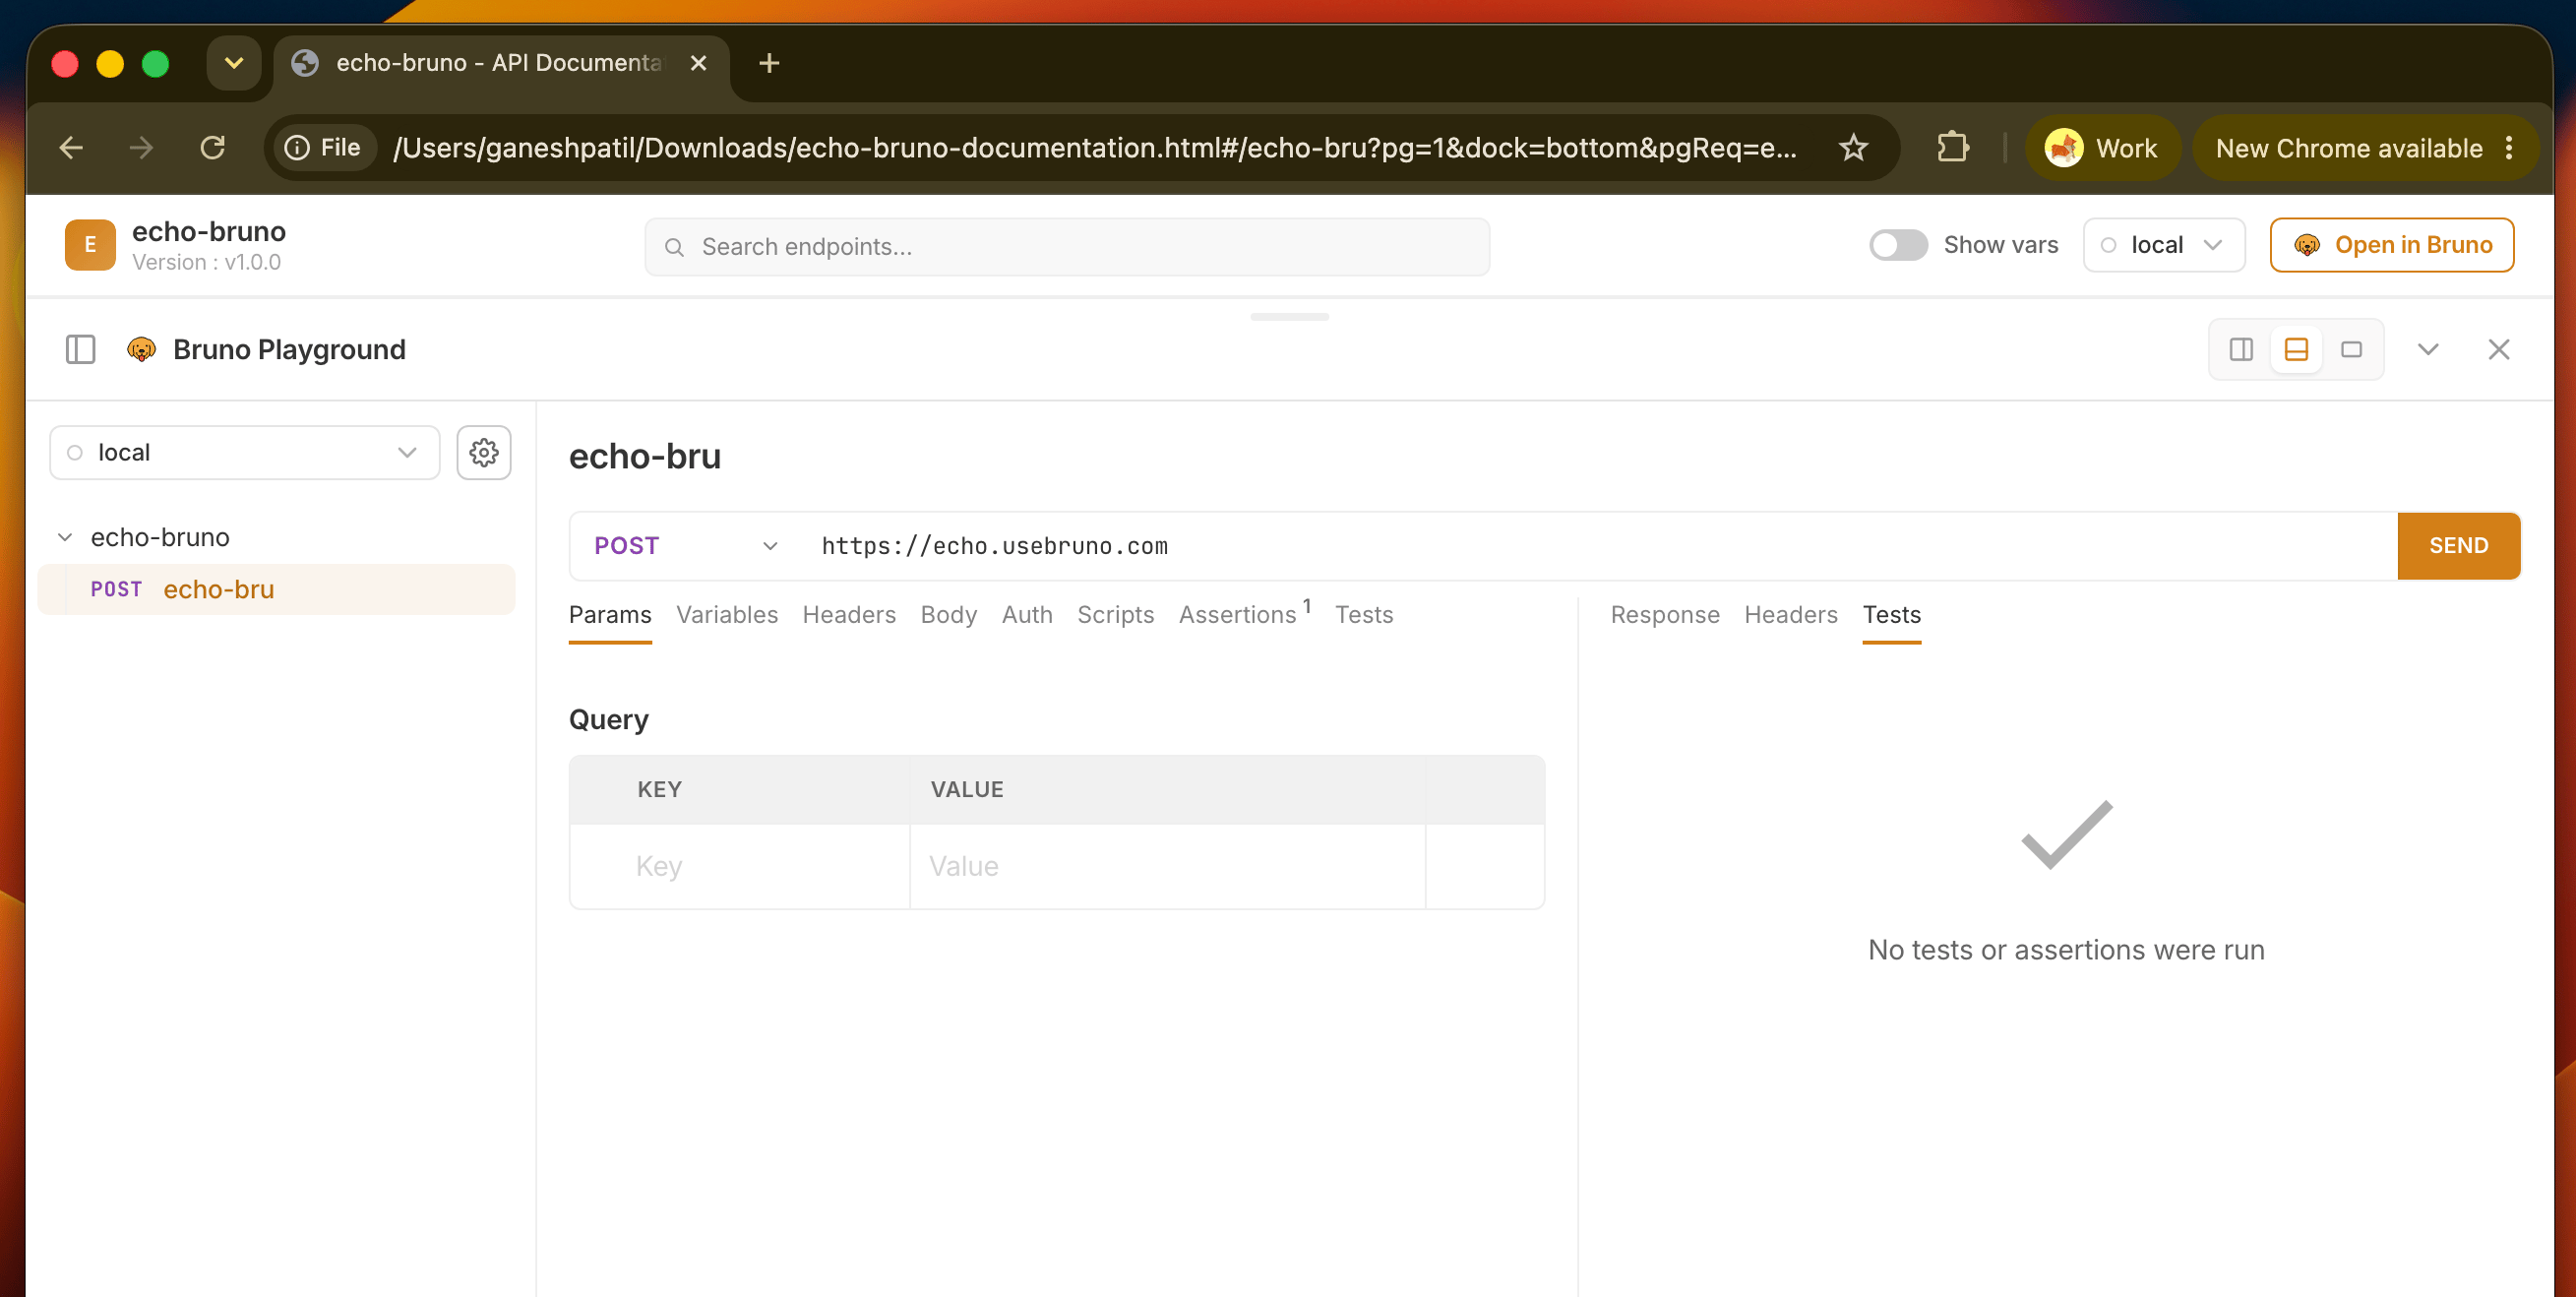The width and height of the screenshot is (2576, 1297).
Task: Switch to the Scripts tab
Action: (1115, 615)
